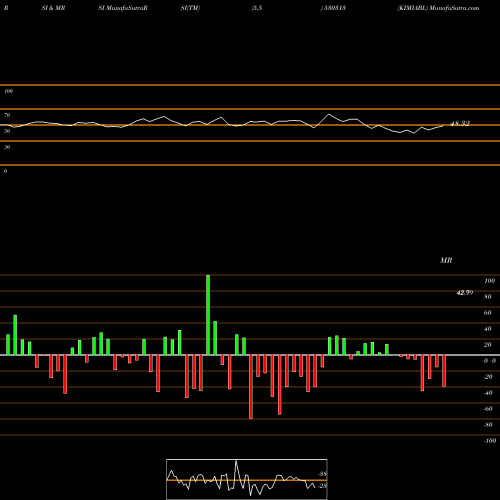Click the tallest green MR bar
The image size is (500, 500).
tap(208, 315)
